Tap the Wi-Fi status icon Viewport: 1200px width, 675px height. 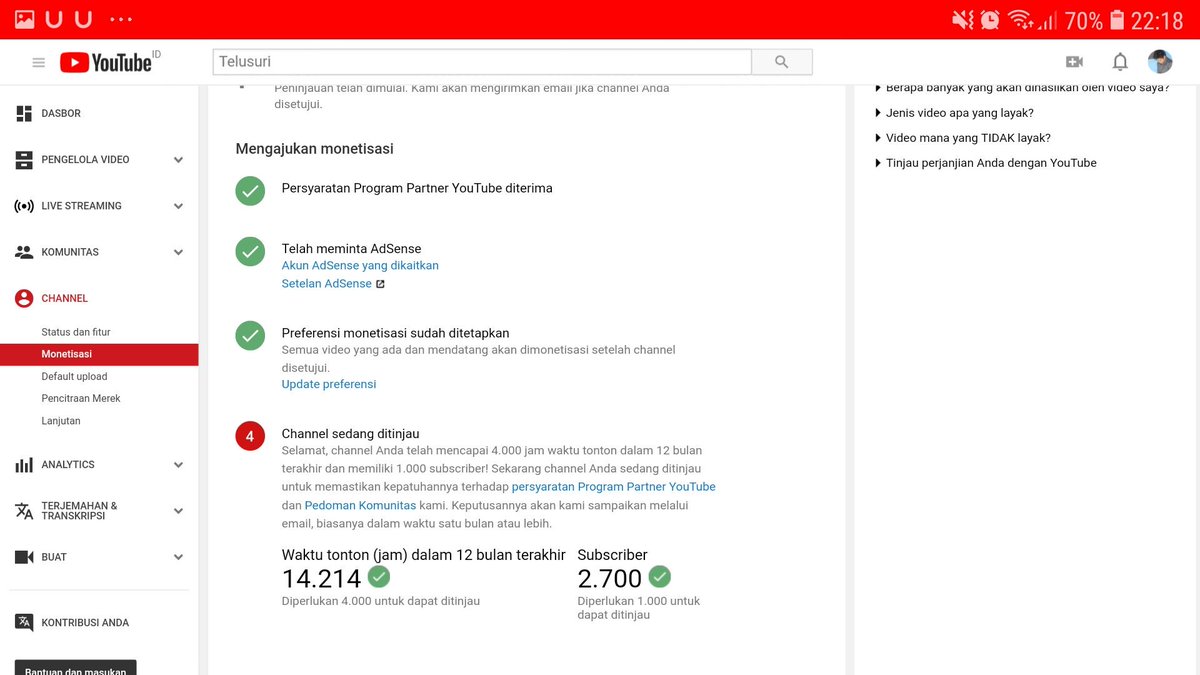(x=1020, y=20)
